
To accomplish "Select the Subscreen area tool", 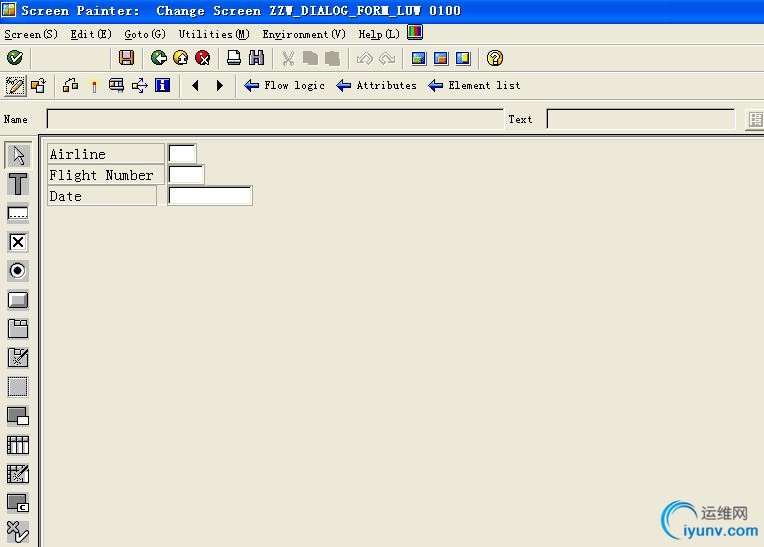I will [18, 416].
